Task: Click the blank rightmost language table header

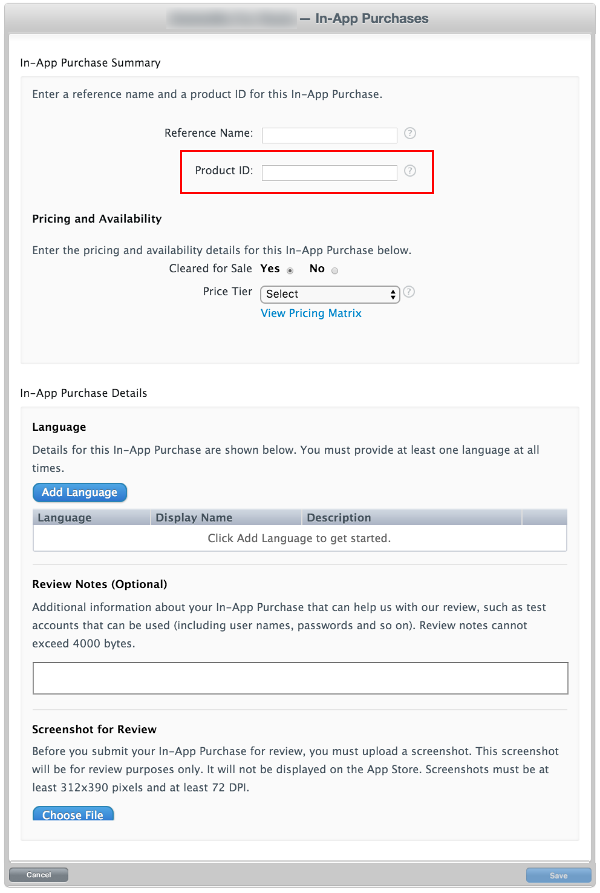Action: pyautogui.click(x=543, y=518)
